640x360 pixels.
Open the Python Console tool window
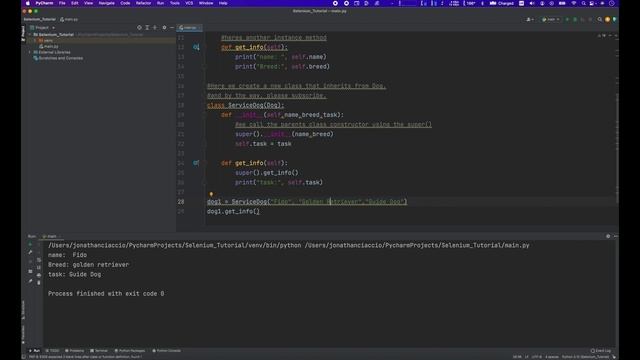coord(167,351)
